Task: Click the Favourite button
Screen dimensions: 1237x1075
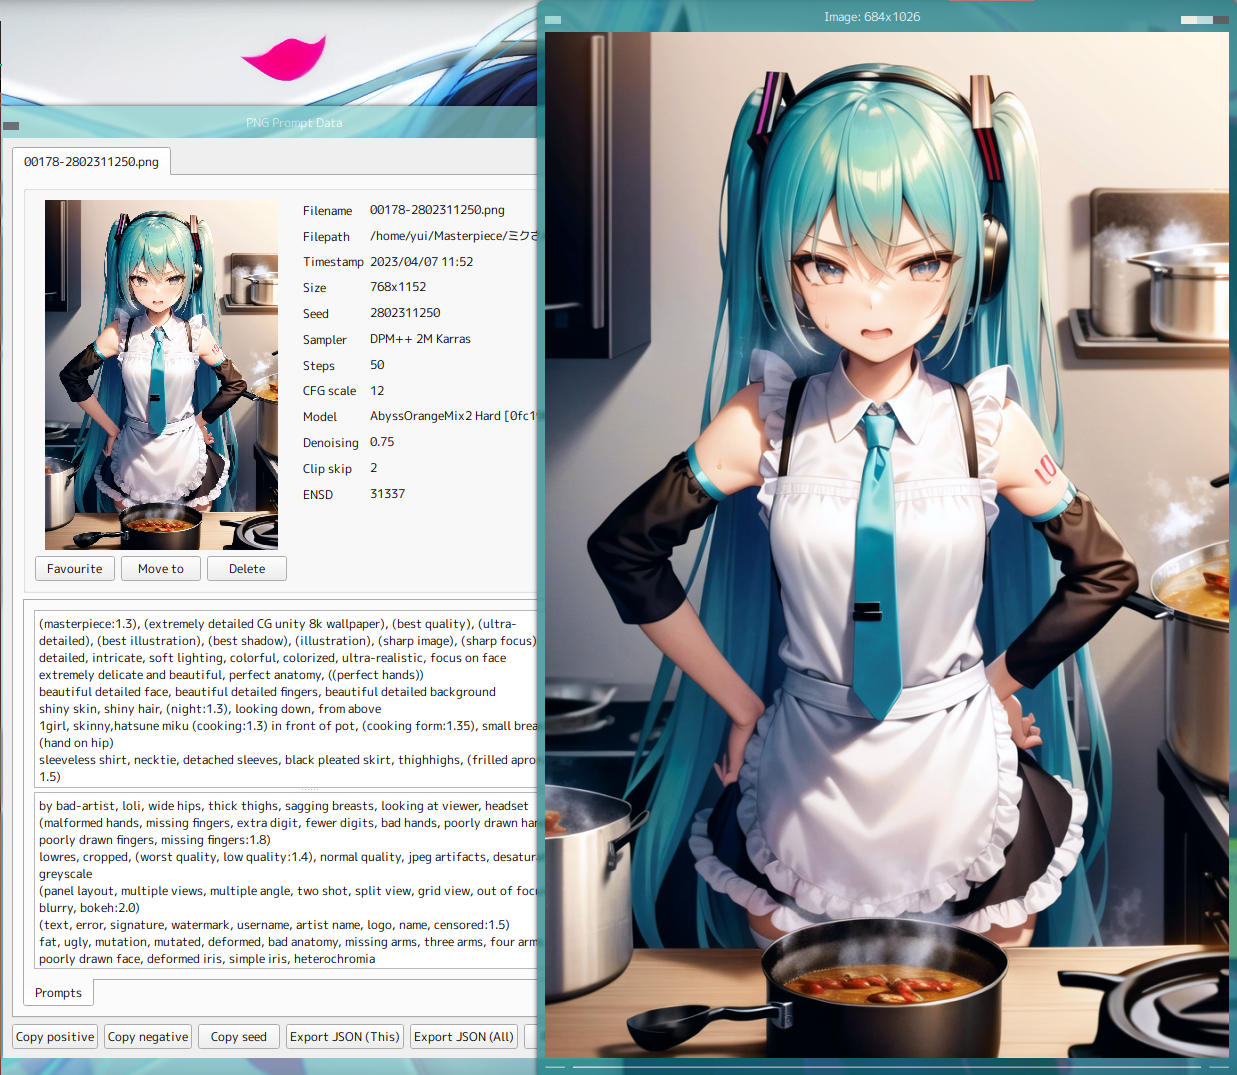Action: tap(75, 569)
